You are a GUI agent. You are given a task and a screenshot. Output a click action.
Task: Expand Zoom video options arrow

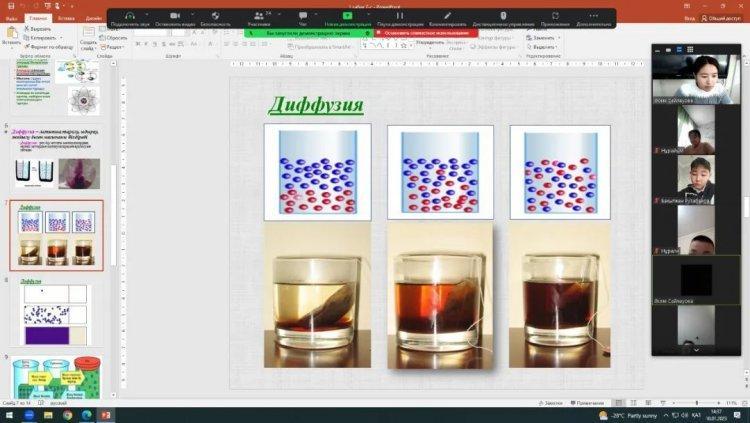tap(192, 14)
